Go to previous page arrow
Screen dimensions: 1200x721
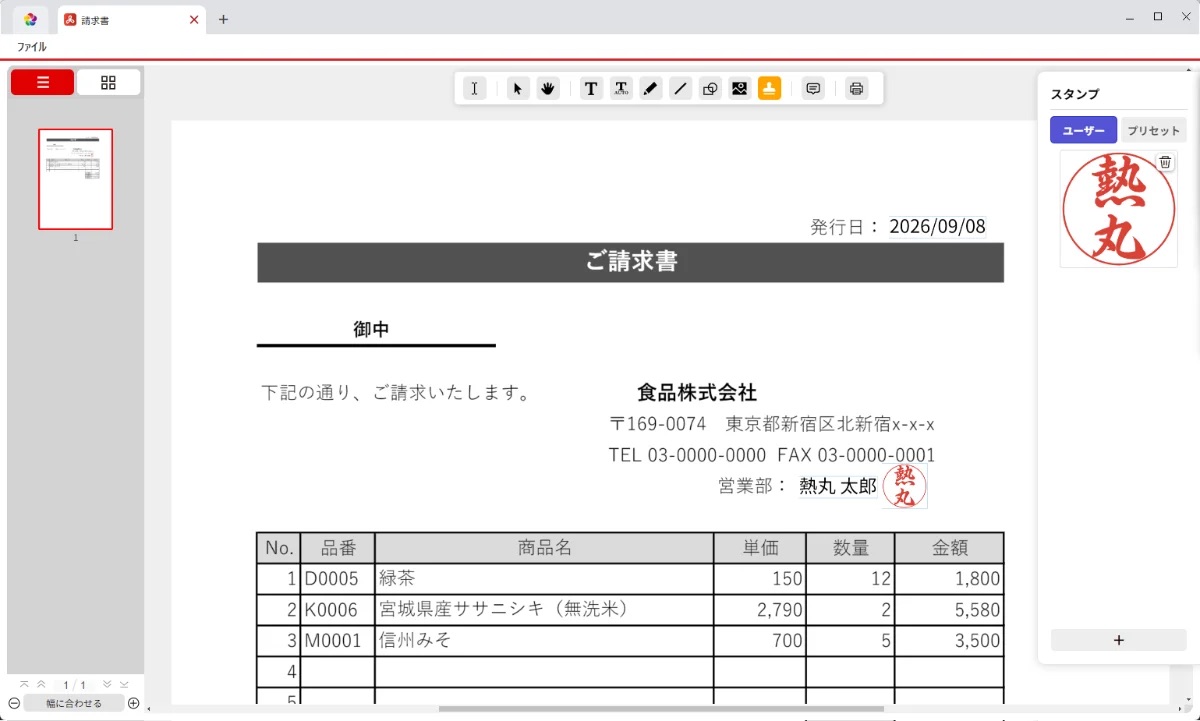pyautogui.click(x=41, y=684)
